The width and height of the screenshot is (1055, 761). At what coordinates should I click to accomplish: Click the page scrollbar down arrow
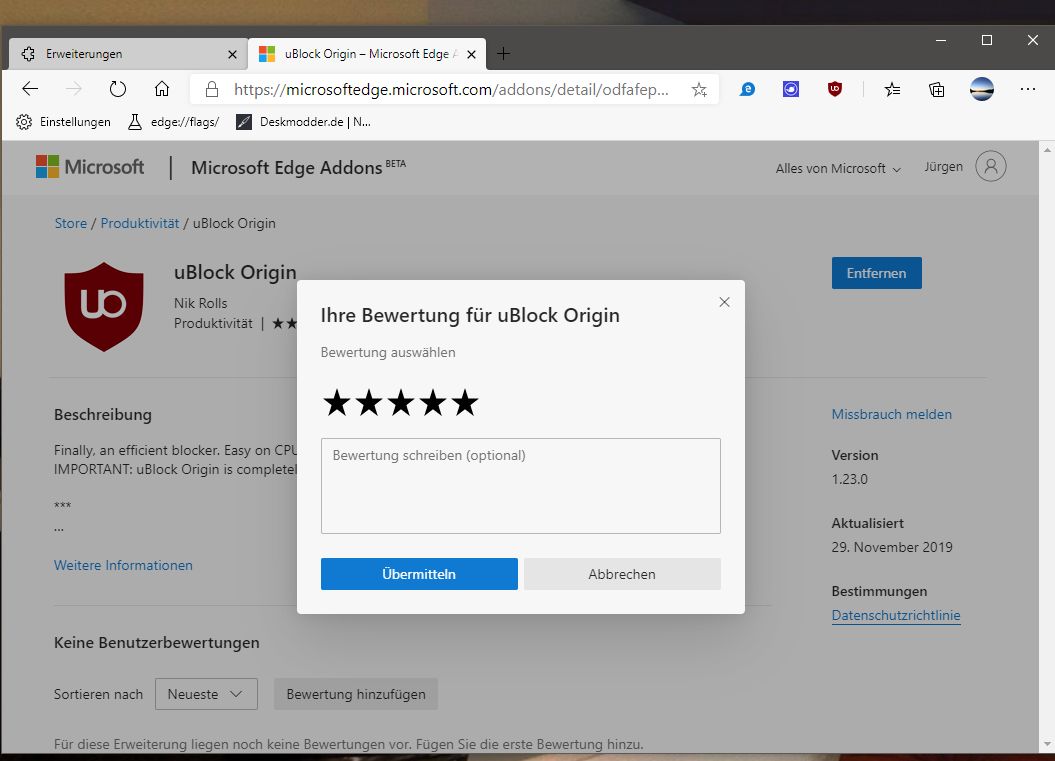1047,744
